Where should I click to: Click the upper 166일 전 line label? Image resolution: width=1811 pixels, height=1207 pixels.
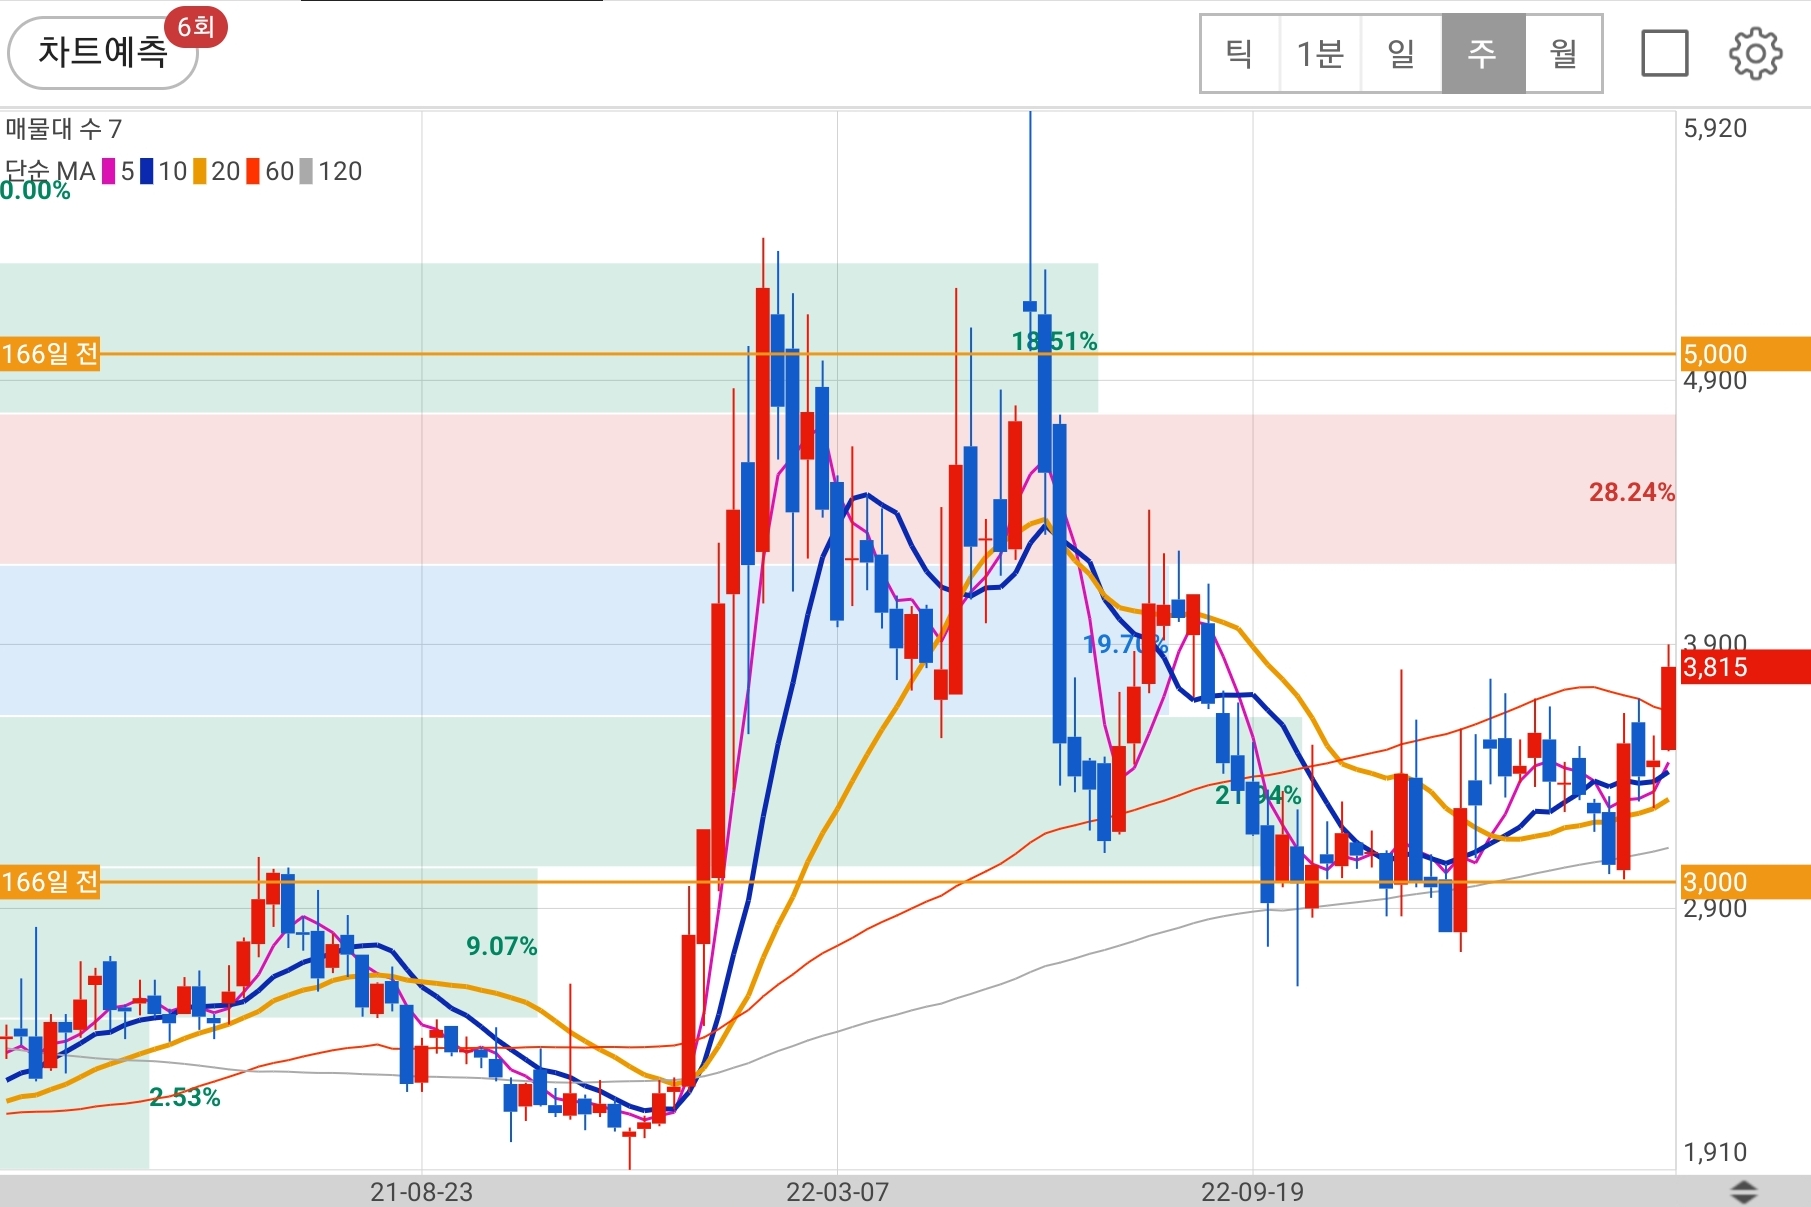50,354
